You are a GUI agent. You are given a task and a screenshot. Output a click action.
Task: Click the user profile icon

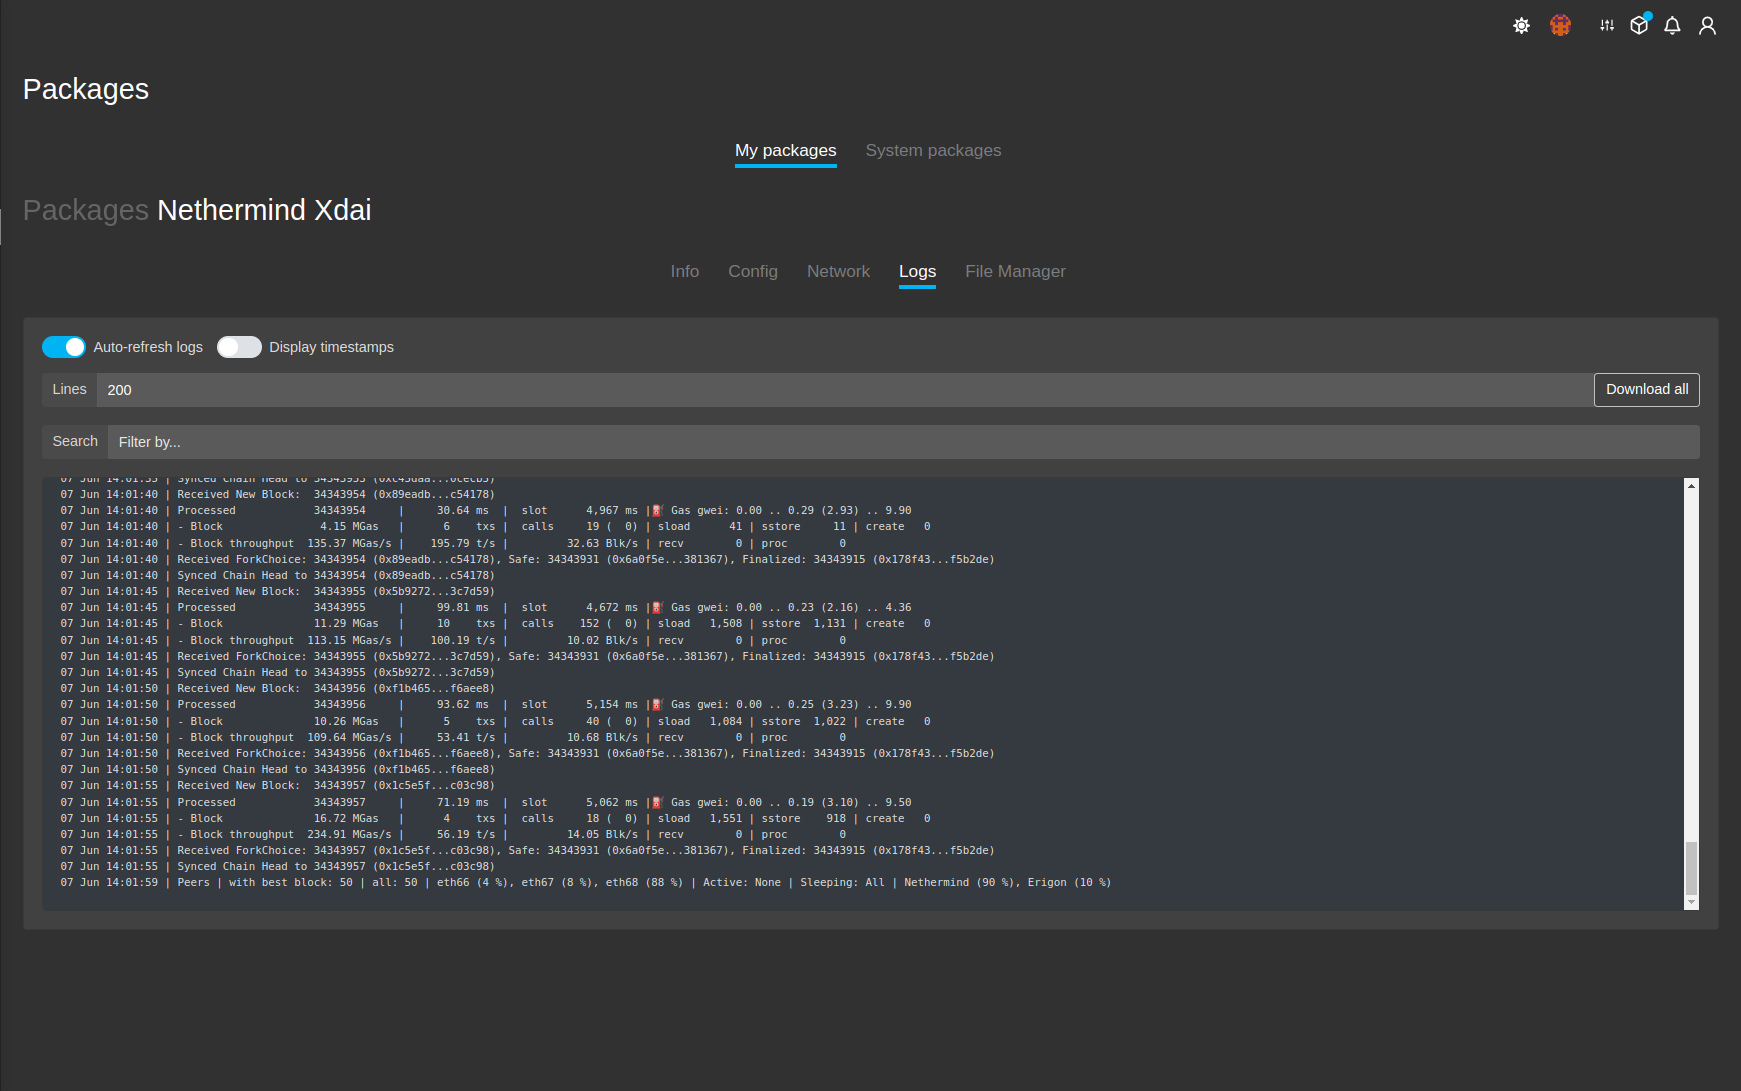1707,25
